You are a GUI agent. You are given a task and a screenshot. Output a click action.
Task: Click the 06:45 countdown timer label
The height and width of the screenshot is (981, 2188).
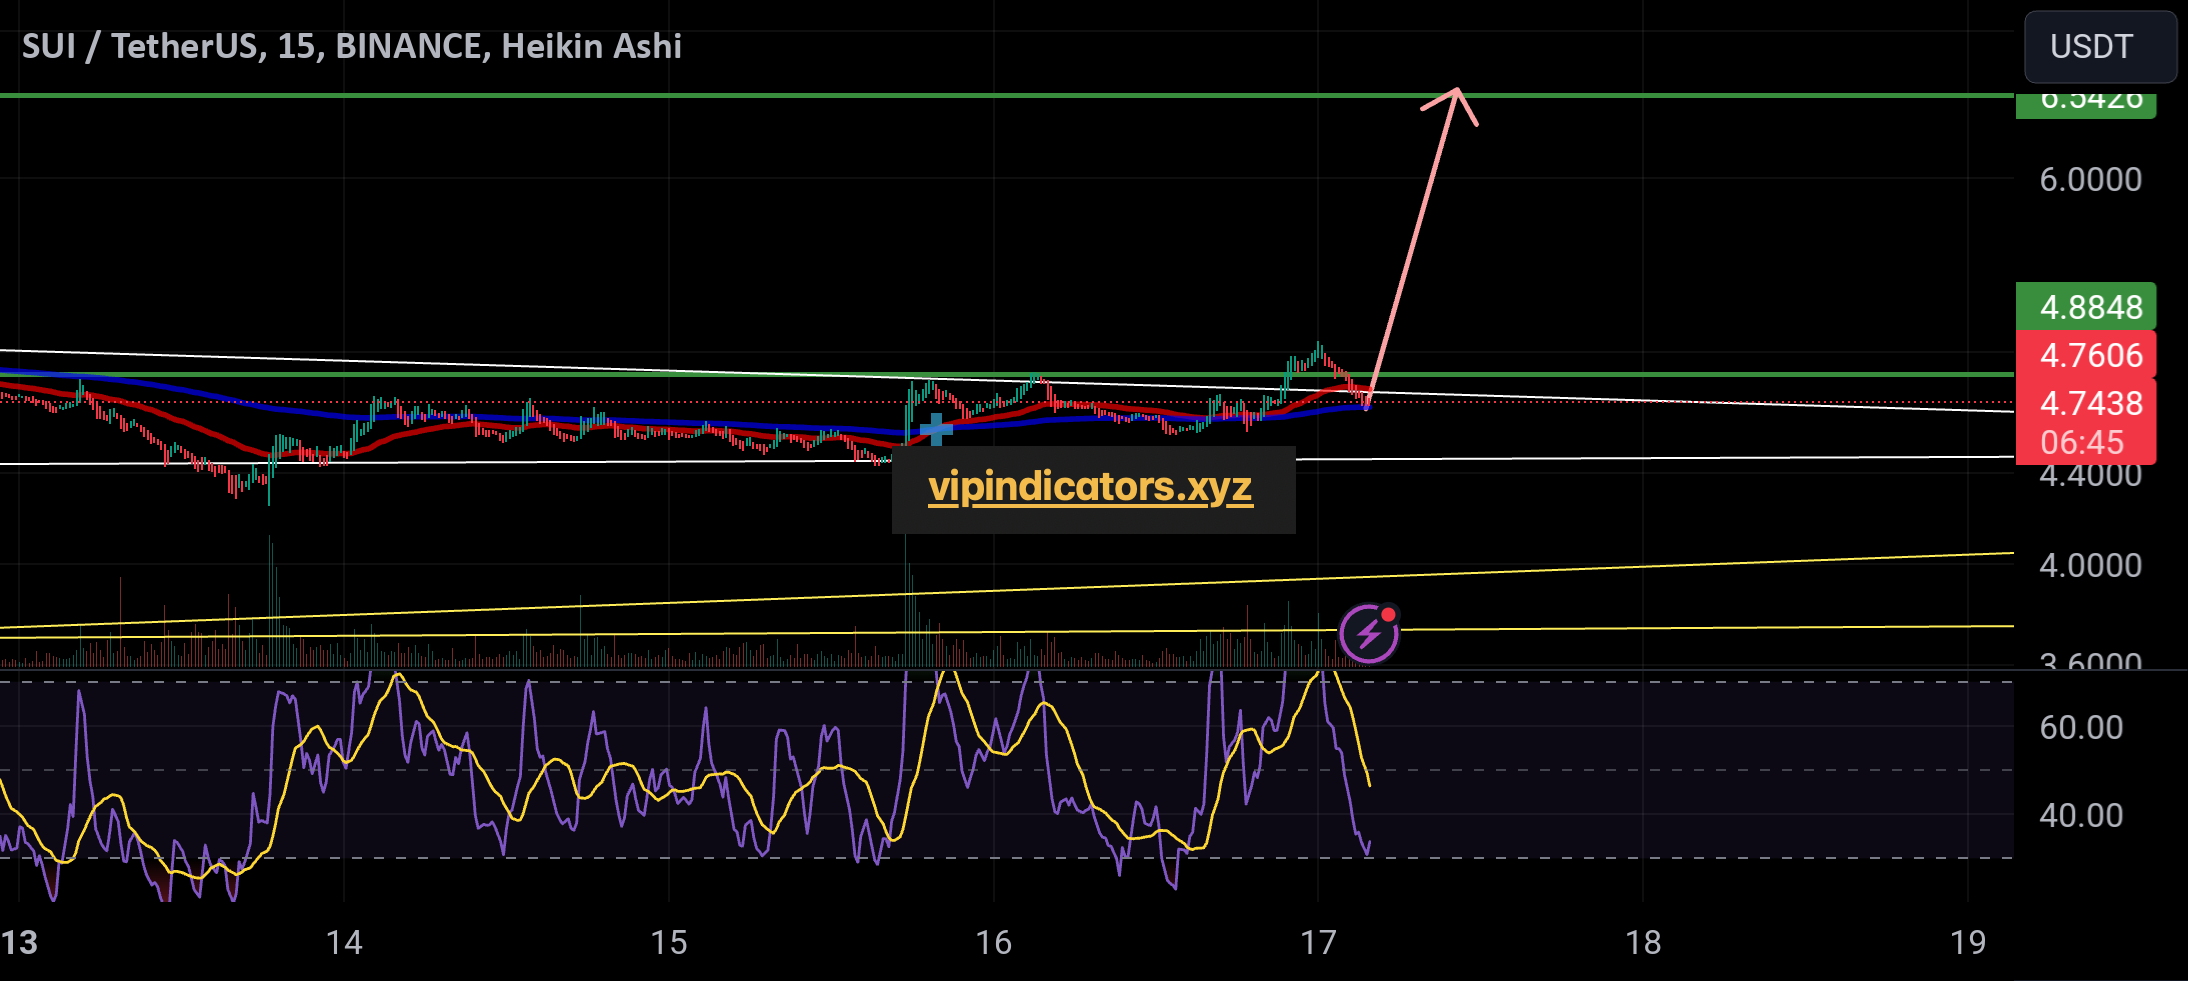(2082, 442)
